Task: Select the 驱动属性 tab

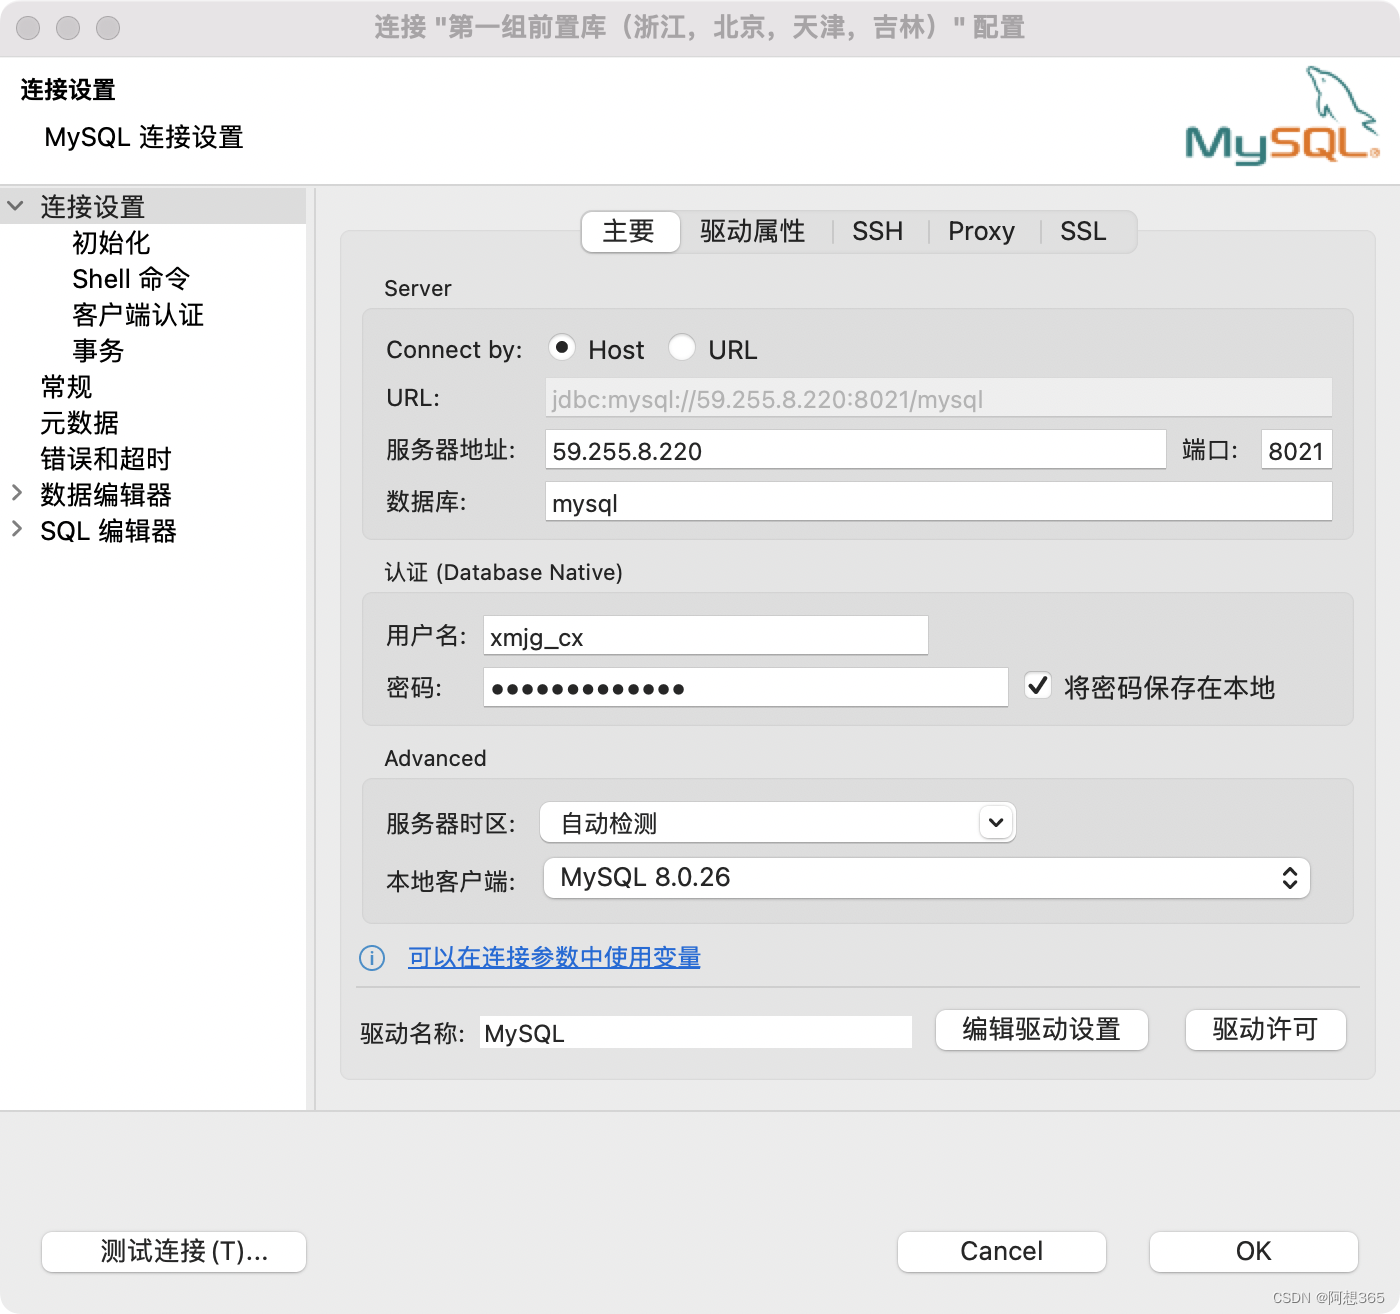Action: [x=753, y=231]
